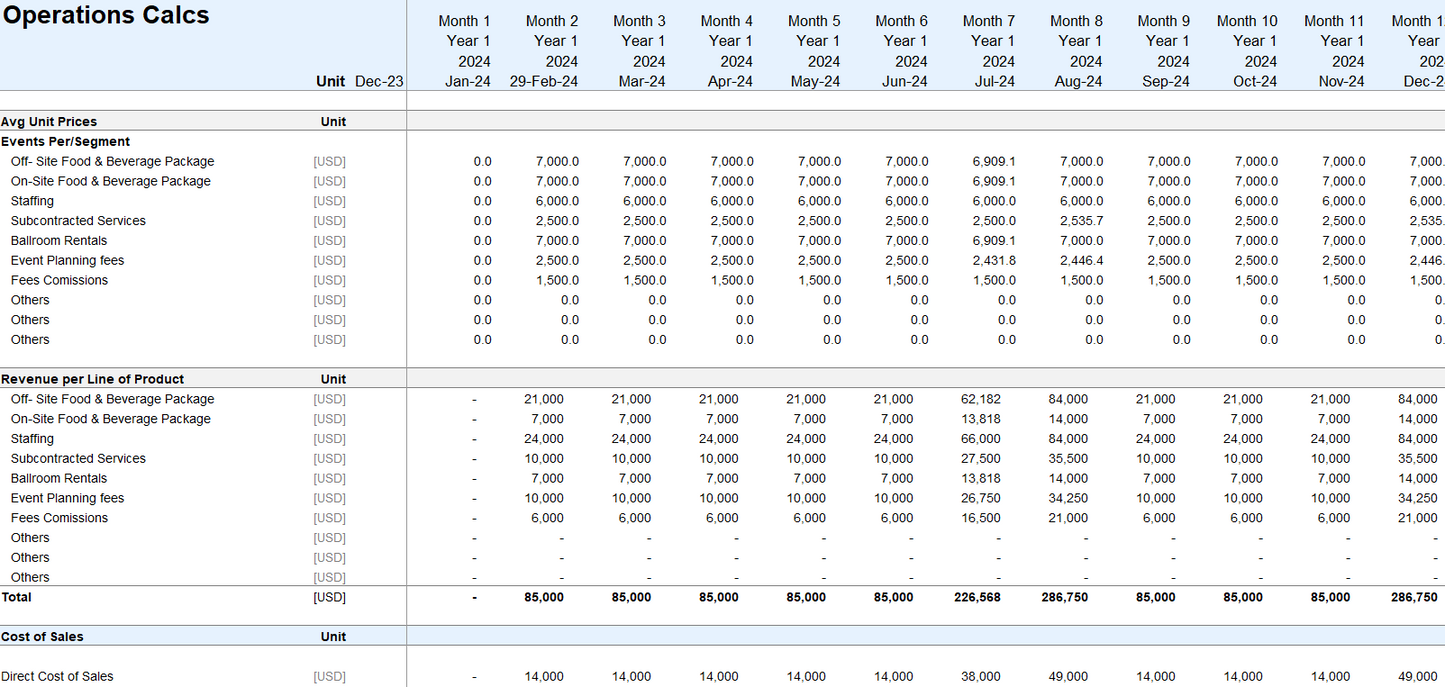This screenshot has width=1445, height=687.
Task: Click the Month 1 column header
Action: tap(464, 21)
